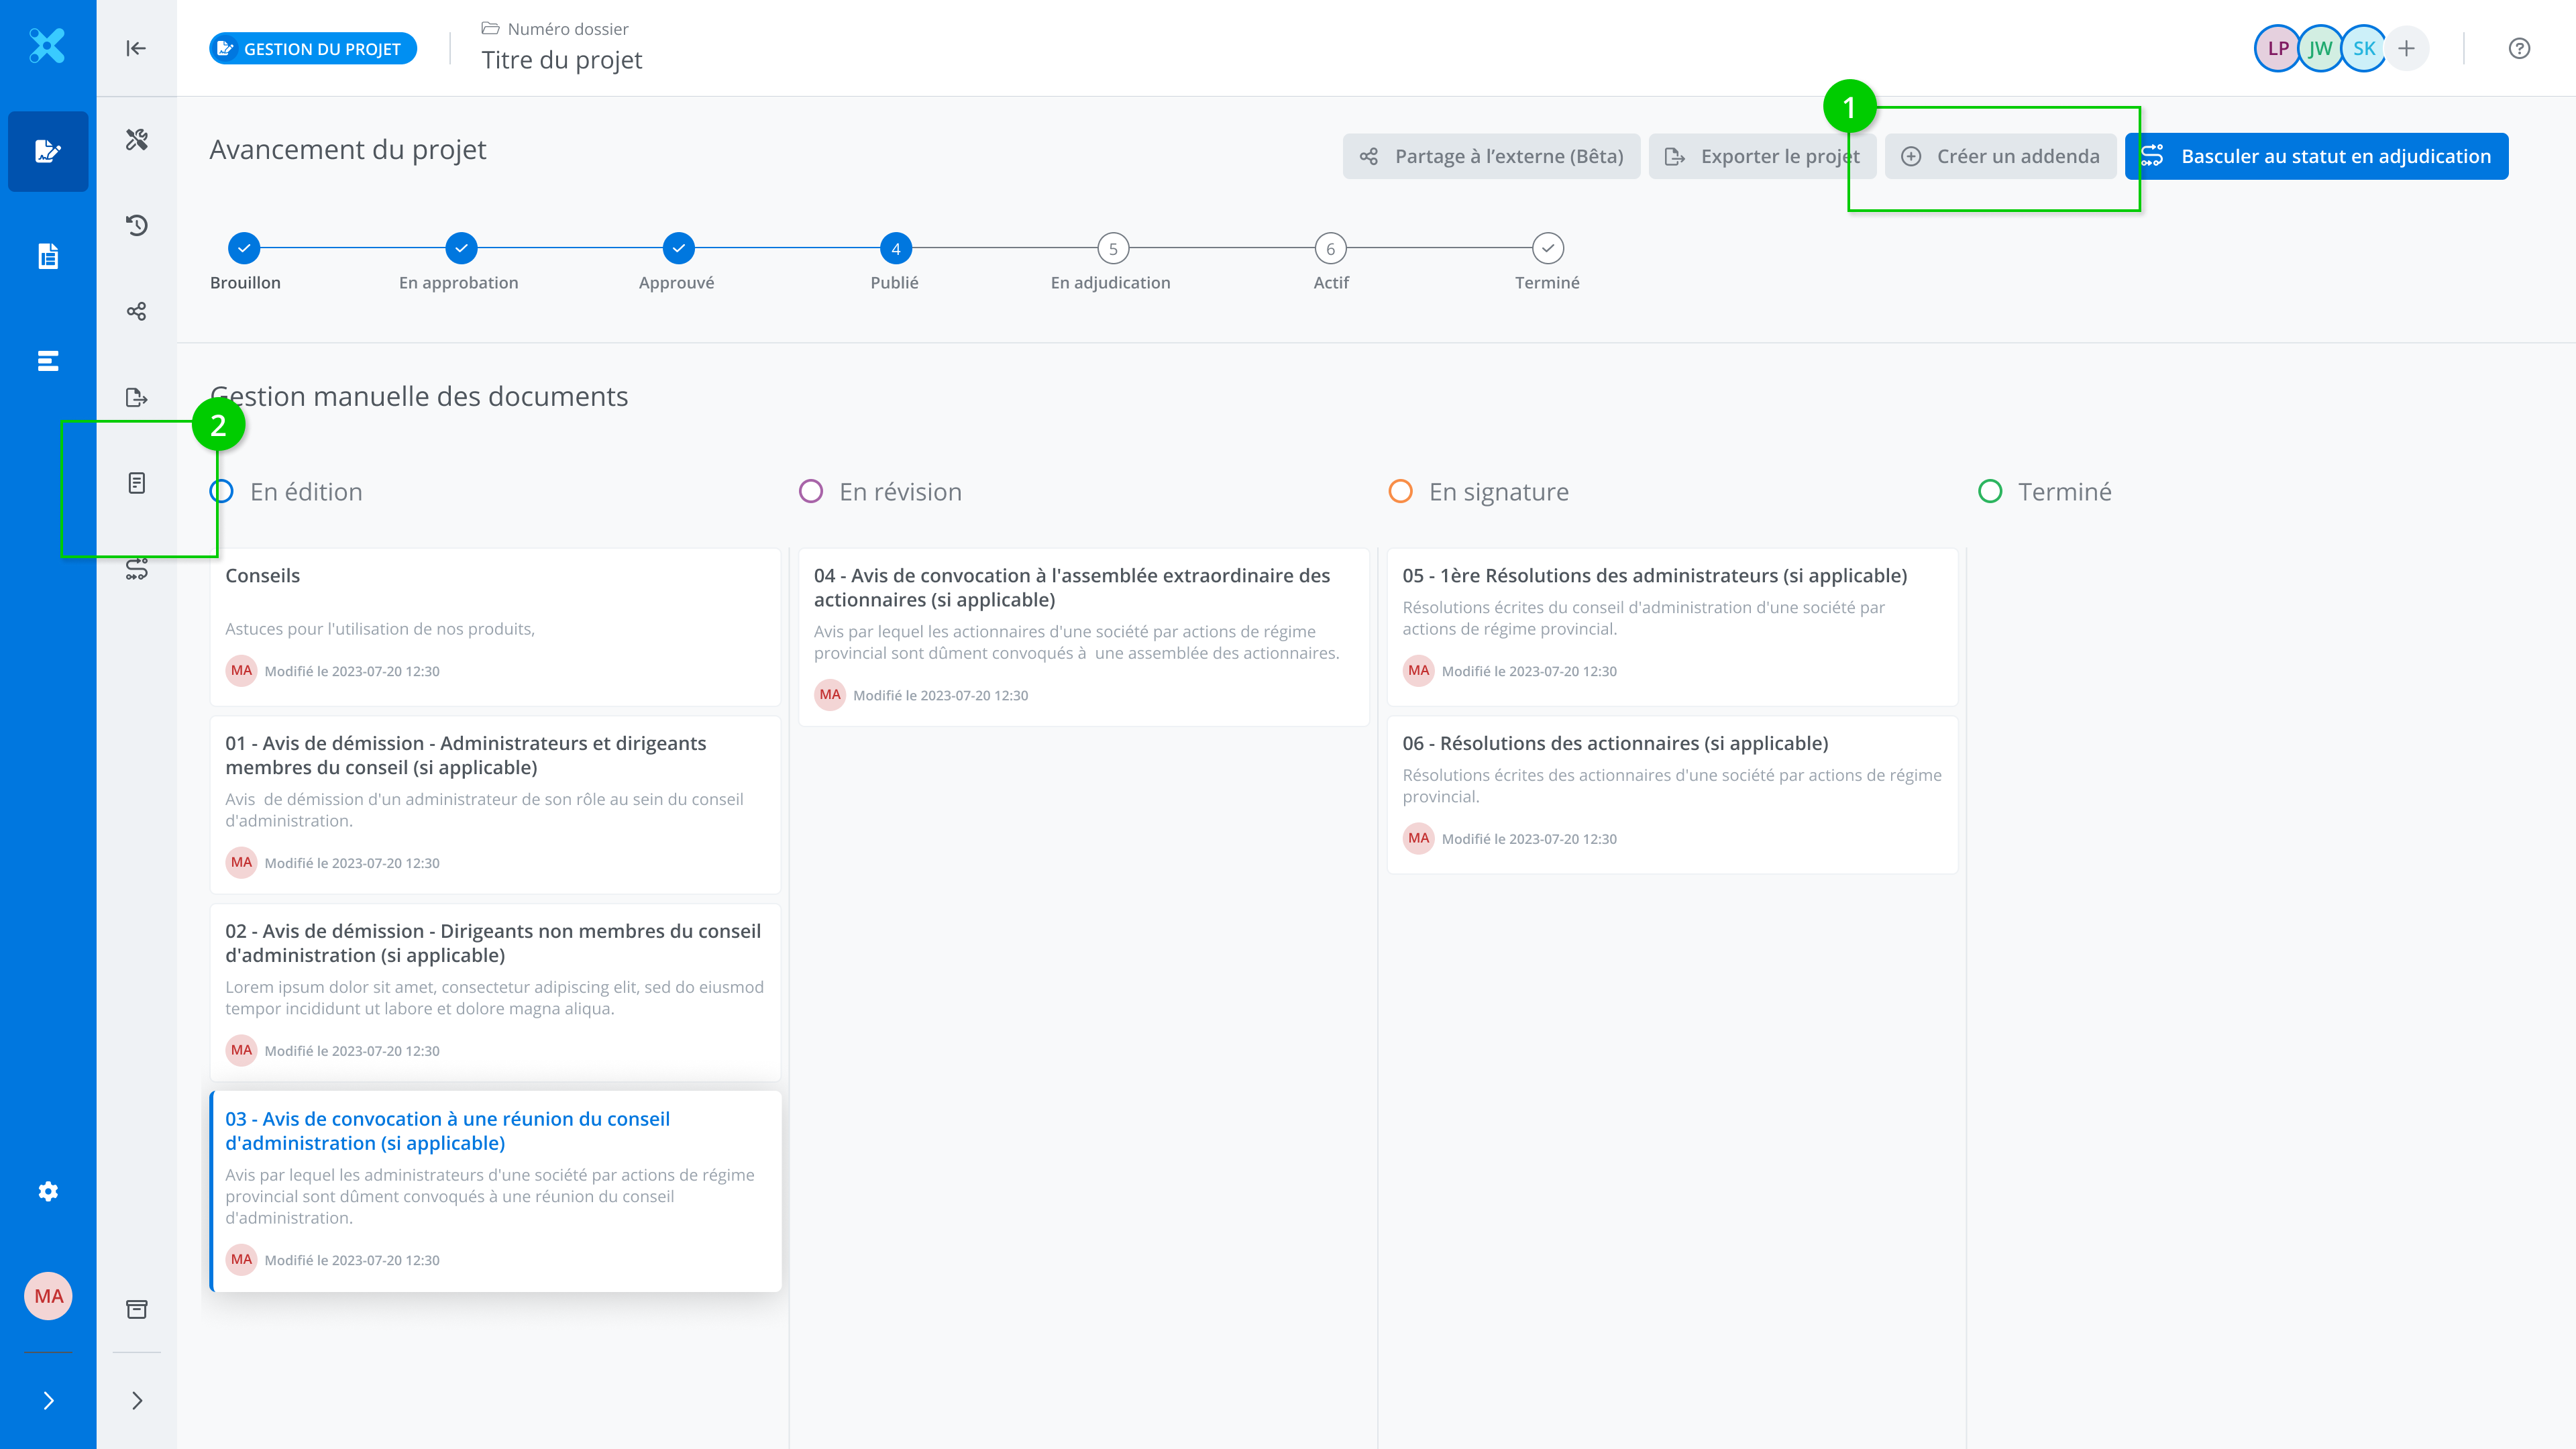This screenshot has height=1449, width=2576.
Task: Click the Gestion du projet tab pill
Action: tap(313, 48)
